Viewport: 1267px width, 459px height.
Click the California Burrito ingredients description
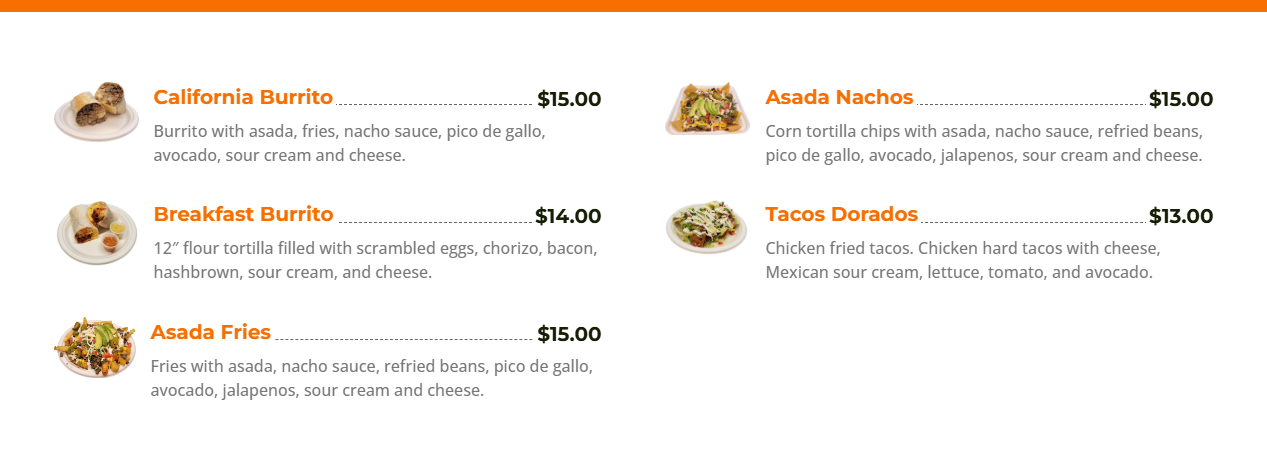(x=349, y=143)
